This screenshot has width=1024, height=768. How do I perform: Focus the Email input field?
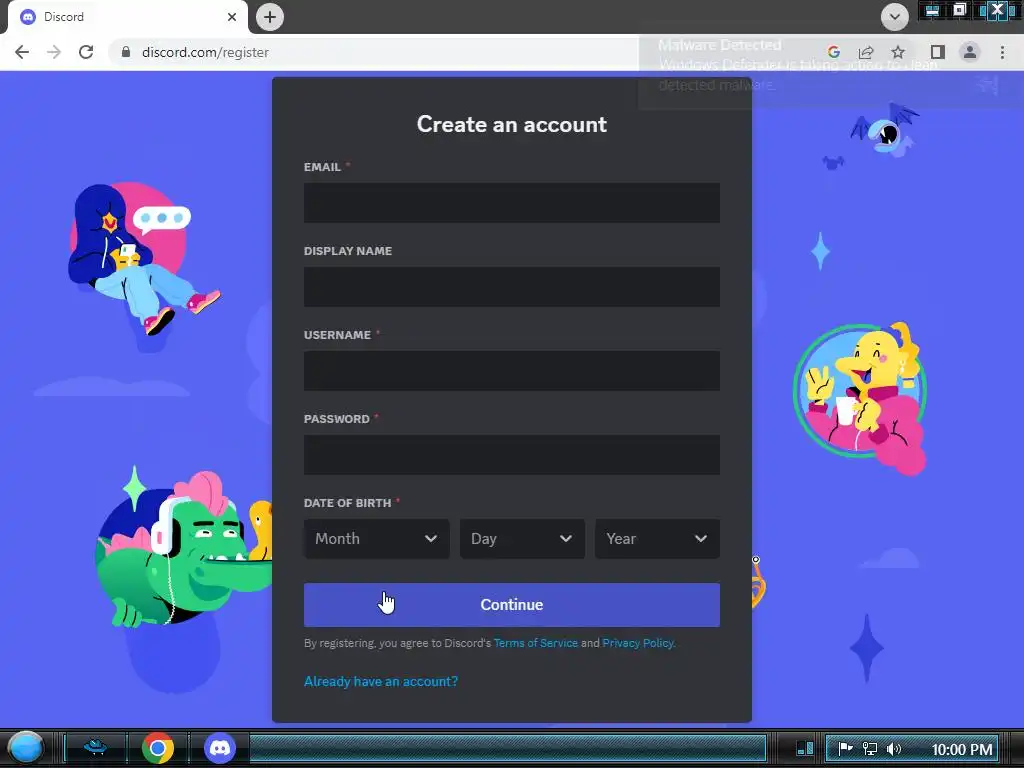[511, 203]
